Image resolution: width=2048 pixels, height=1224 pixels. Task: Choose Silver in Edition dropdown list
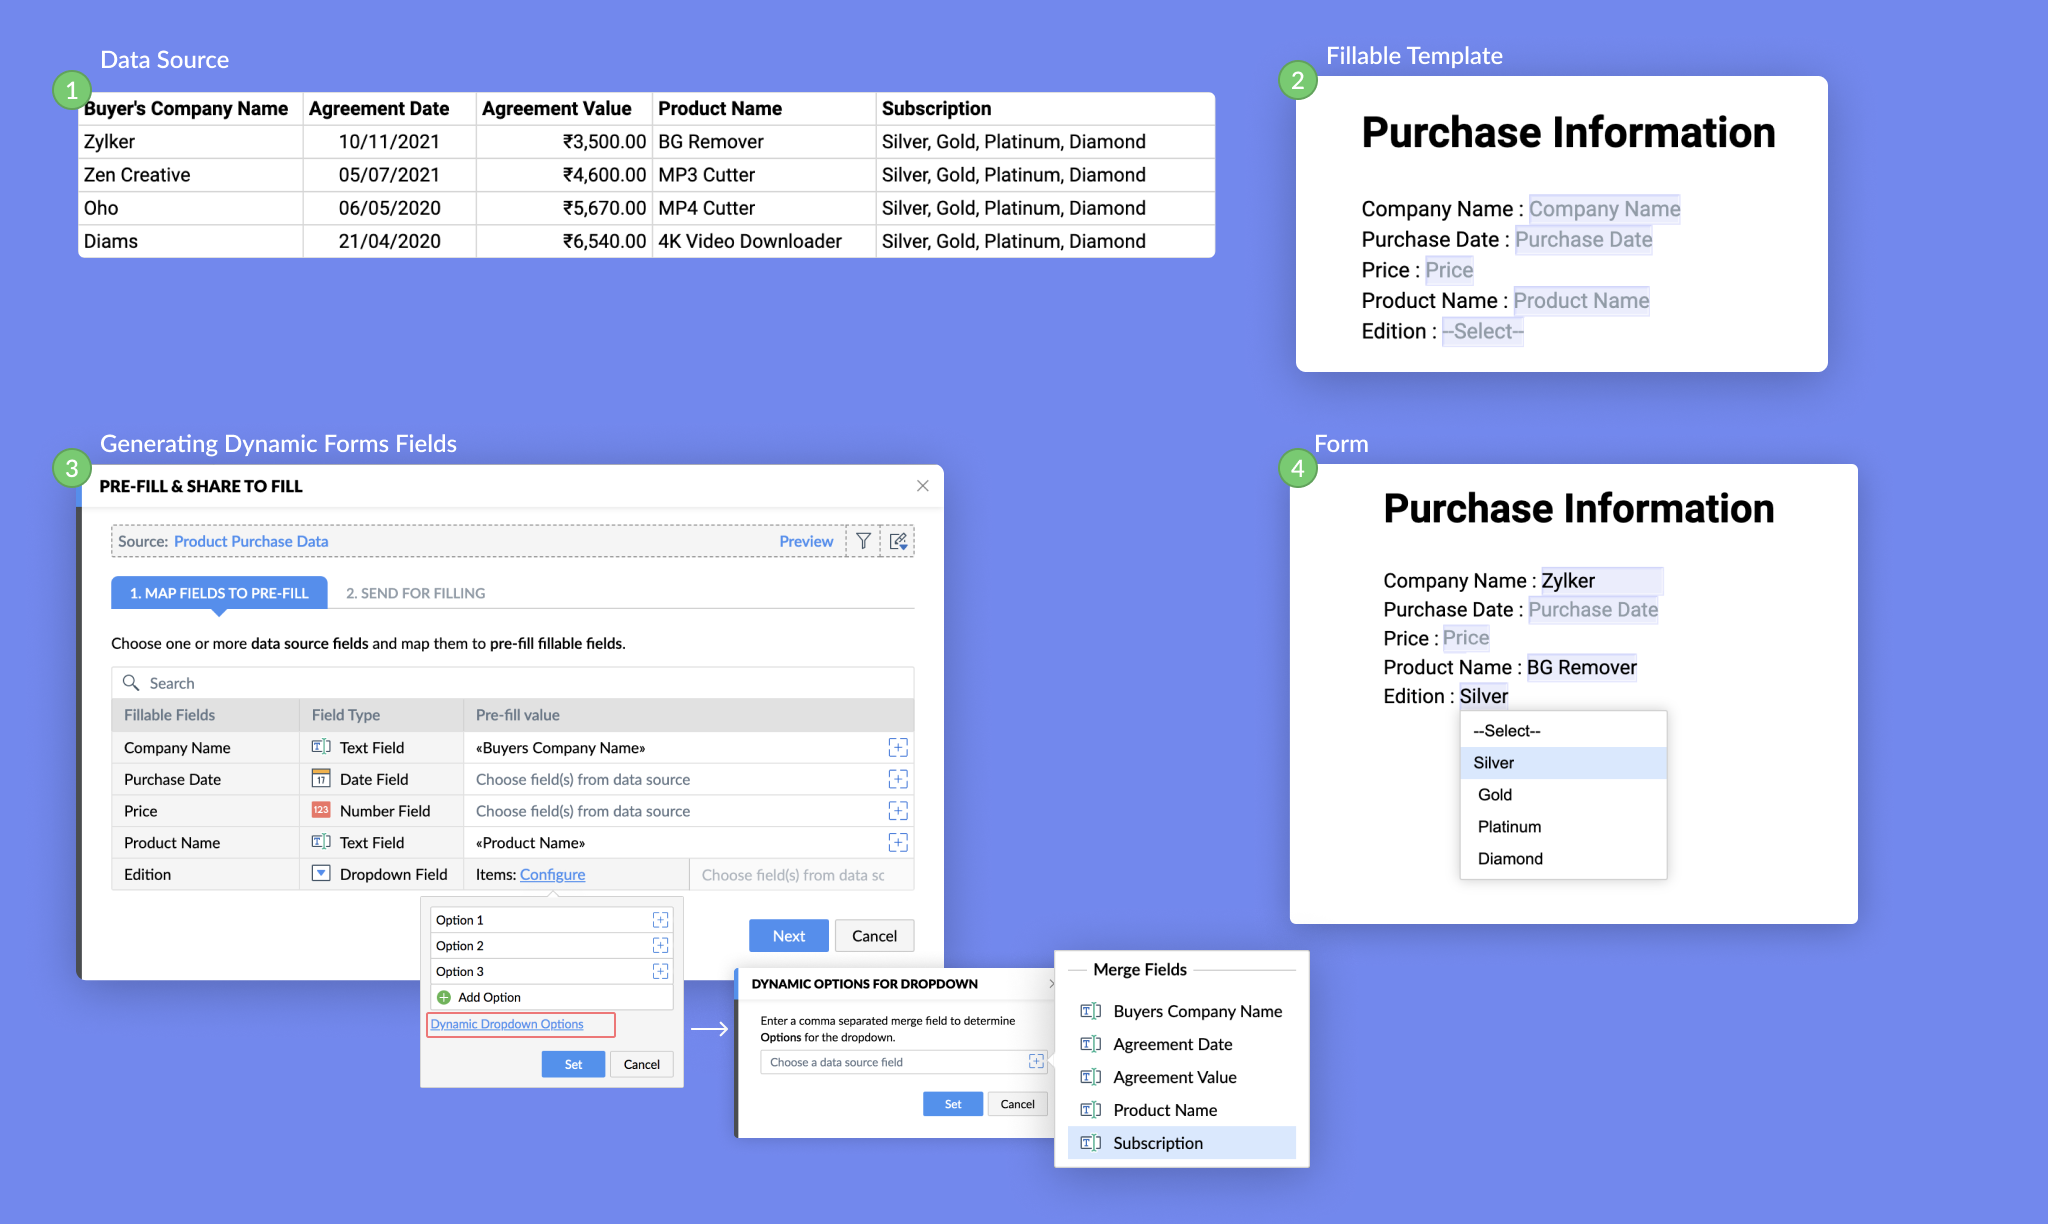pyautogui.click(x=1563, y=763)
